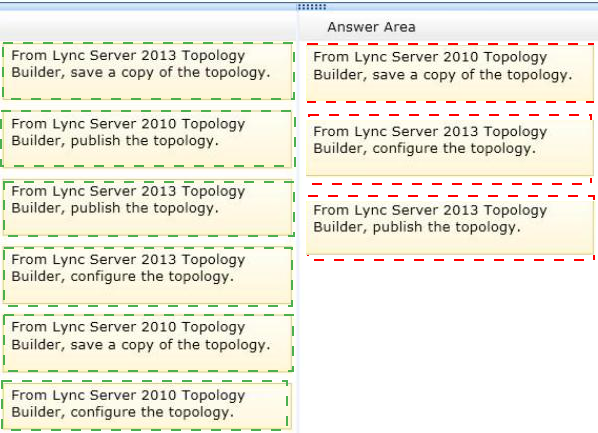Click answer box '2013 configure the topology'
The height and width of the screenshot is (433, 598).
click(450, 149)
